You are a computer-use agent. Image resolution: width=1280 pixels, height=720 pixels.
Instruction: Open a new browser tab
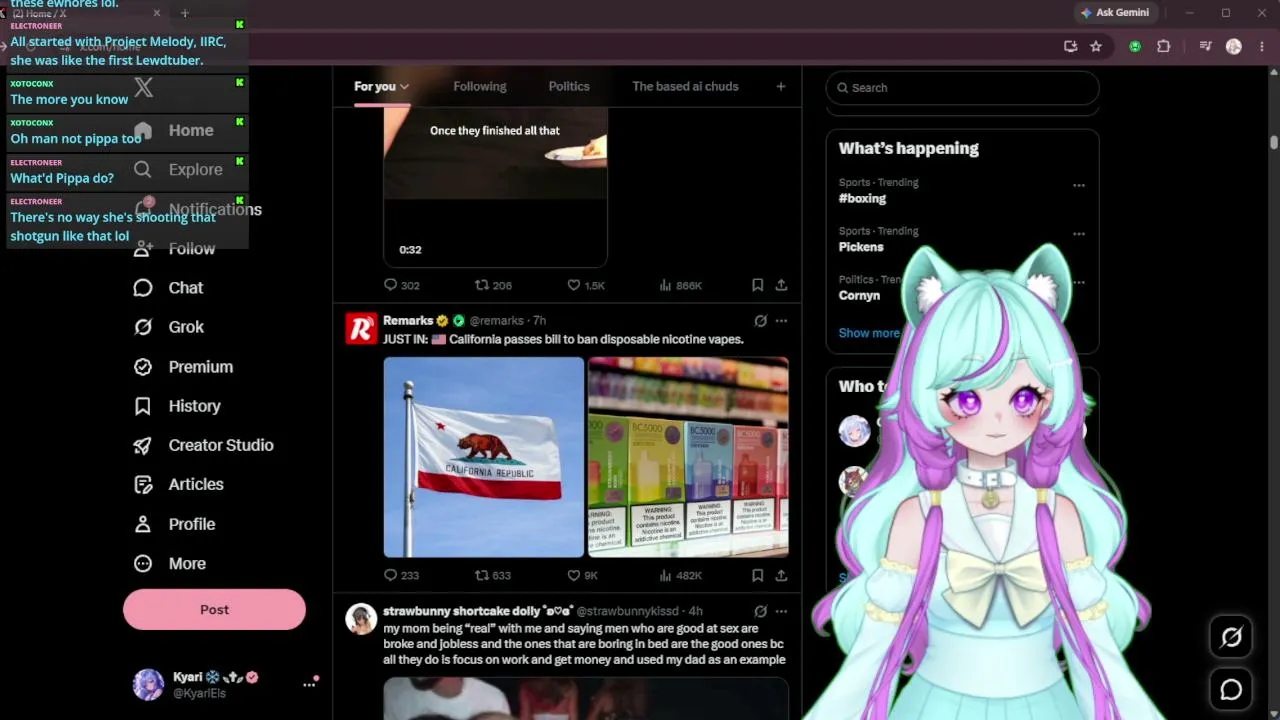[x=185, y=13]
